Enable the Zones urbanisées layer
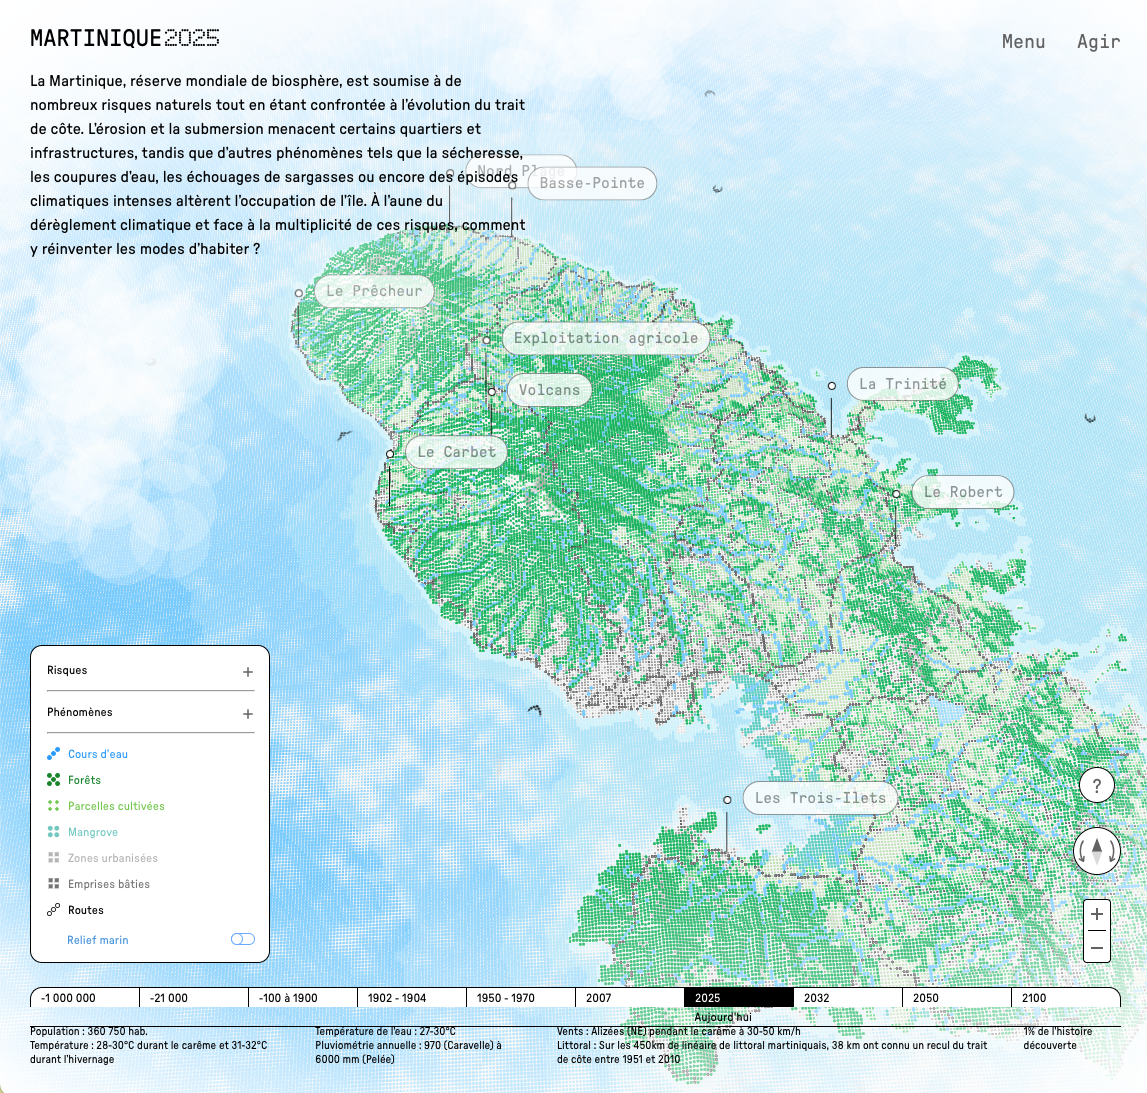This screenshot has height=1093, width=1147. tap(112, 858)
